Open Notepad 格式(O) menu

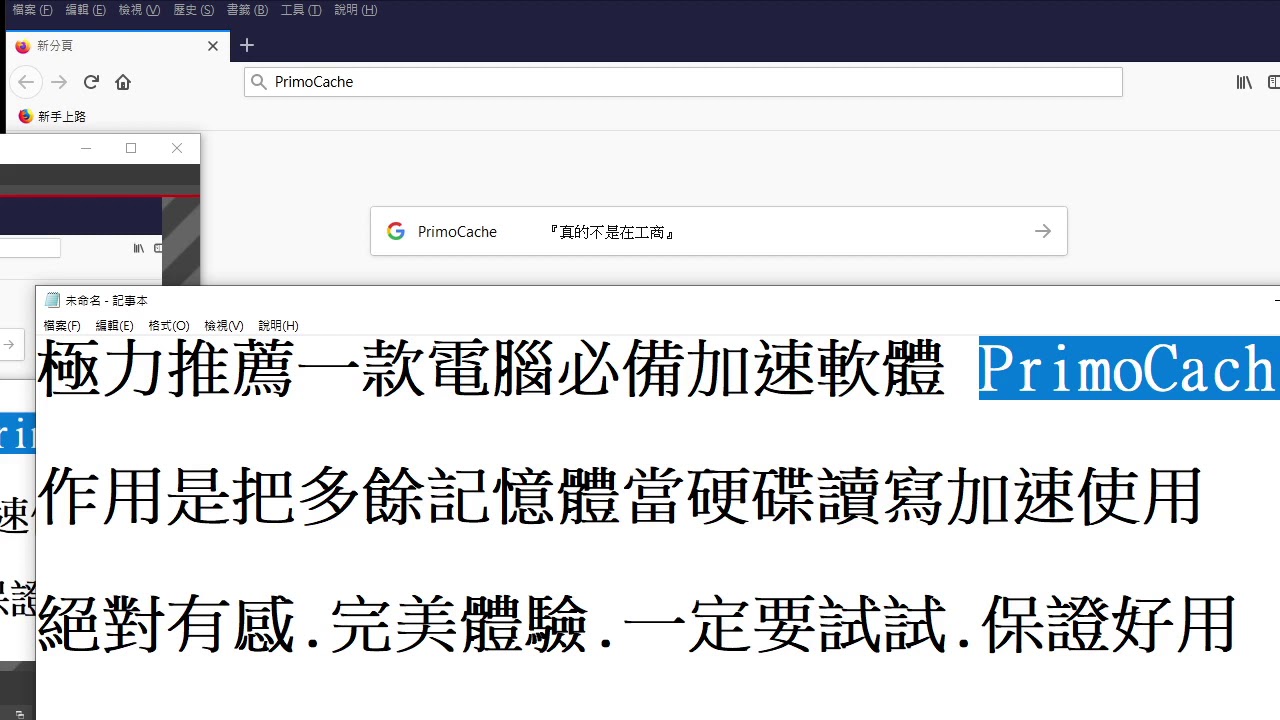point(168,326)
